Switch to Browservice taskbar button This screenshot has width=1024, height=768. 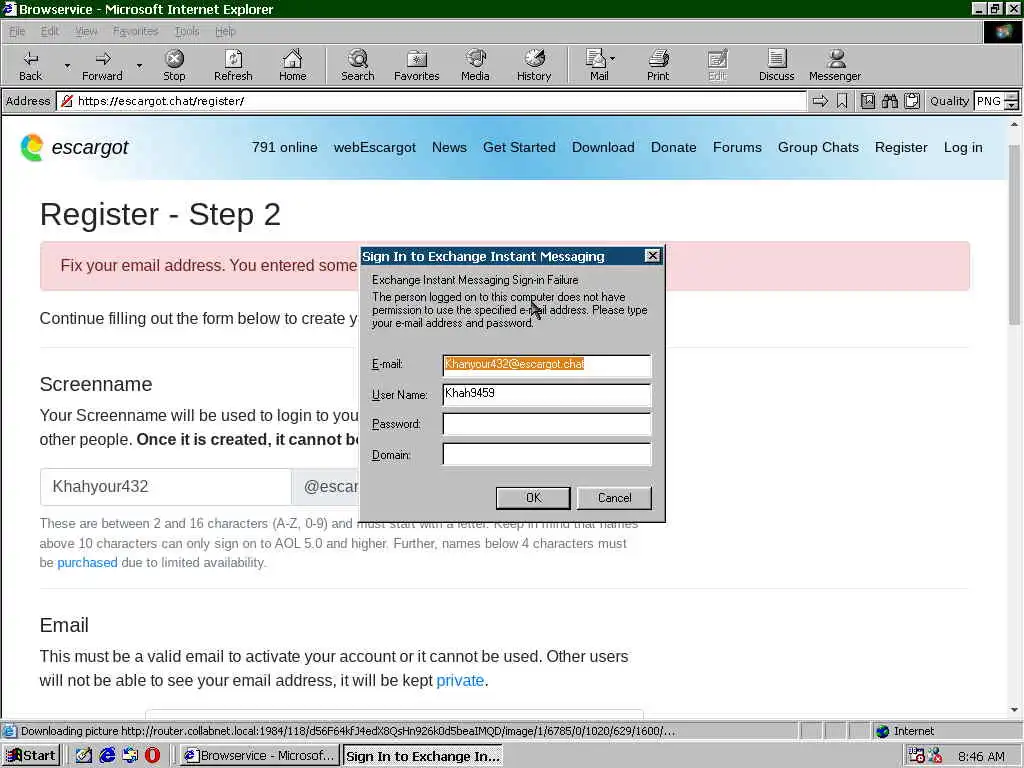[260, 756]
